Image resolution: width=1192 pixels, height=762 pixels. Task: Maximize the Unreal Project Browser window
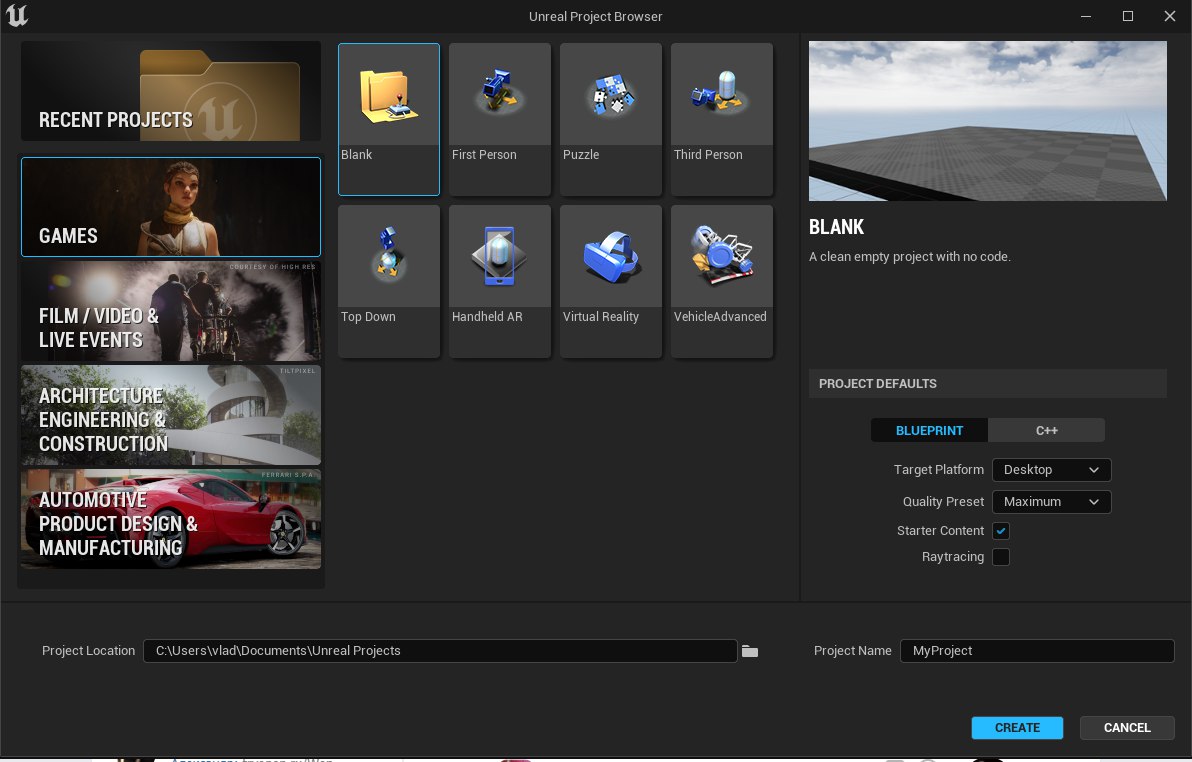point(1127,16)
